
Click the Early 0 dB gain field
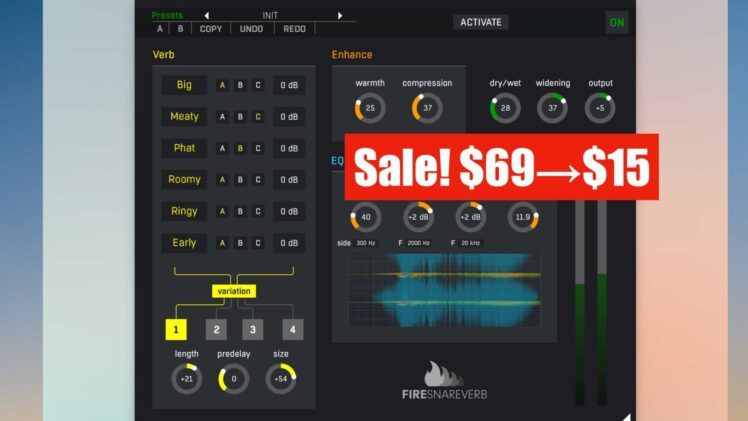coord(289,243)
